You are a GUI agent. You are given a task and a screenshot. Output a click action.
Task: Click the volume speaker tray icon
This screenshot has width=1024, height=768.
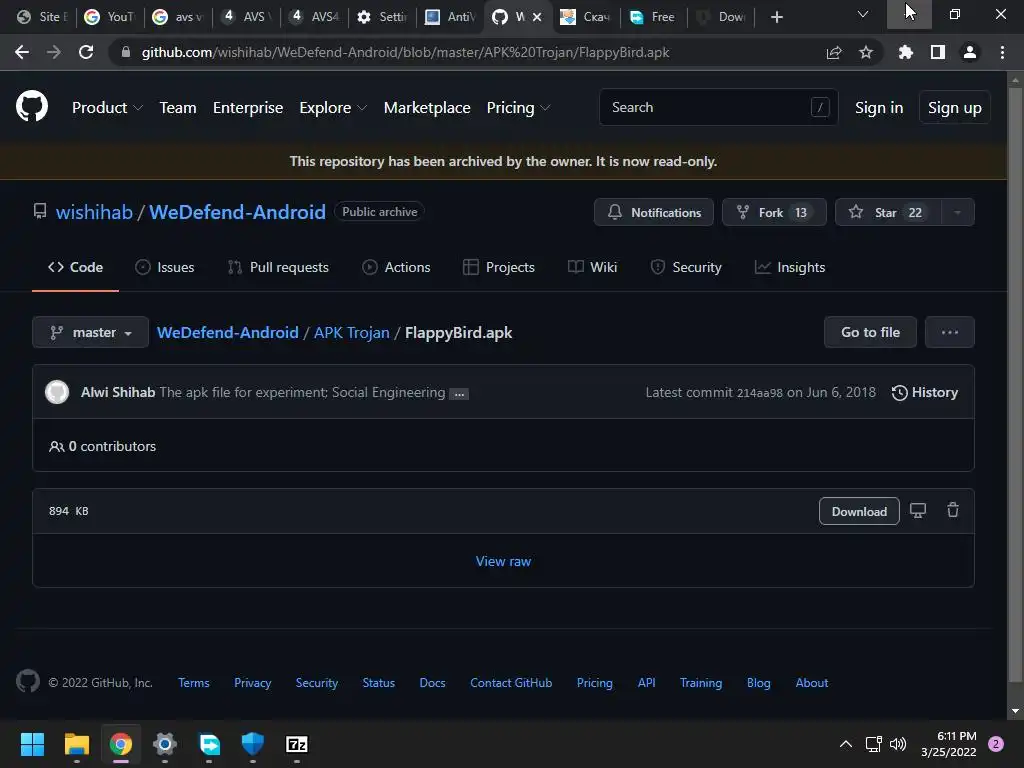tap(899, 744)
